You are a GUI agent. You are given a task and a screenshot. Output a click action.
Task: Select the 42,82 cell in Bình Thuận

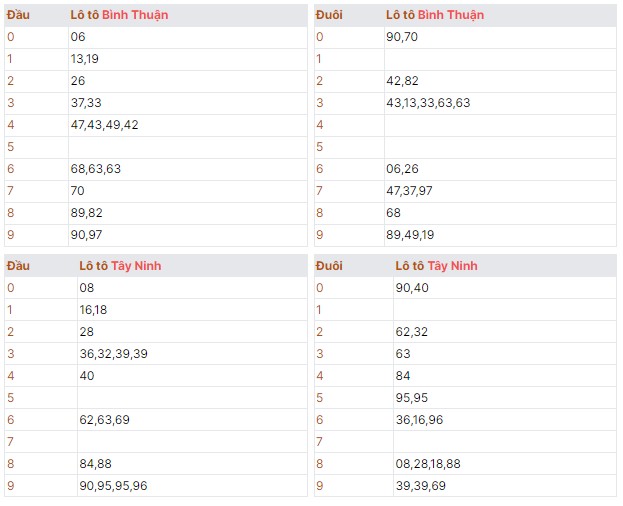[x=400, y=81]
